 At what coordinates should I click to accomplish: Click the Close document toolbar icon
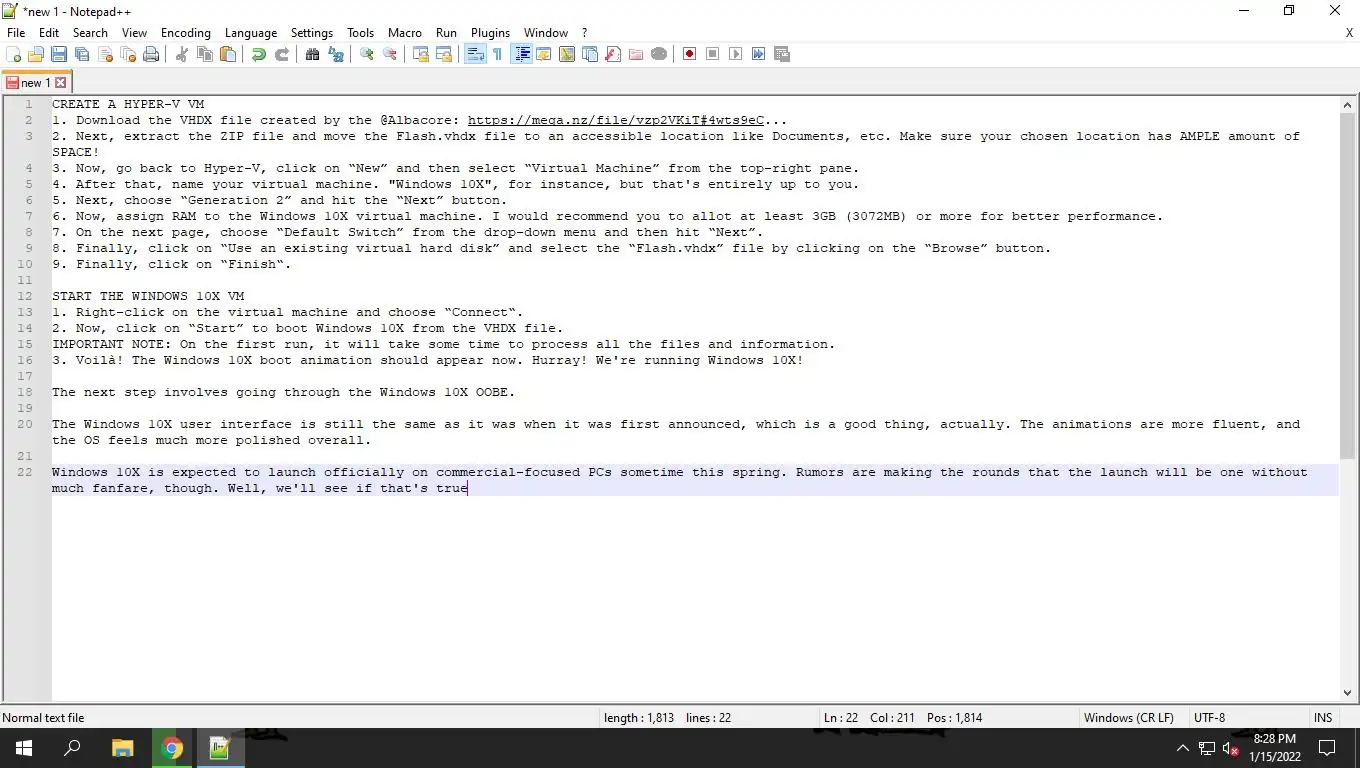(x=105, y=54)
